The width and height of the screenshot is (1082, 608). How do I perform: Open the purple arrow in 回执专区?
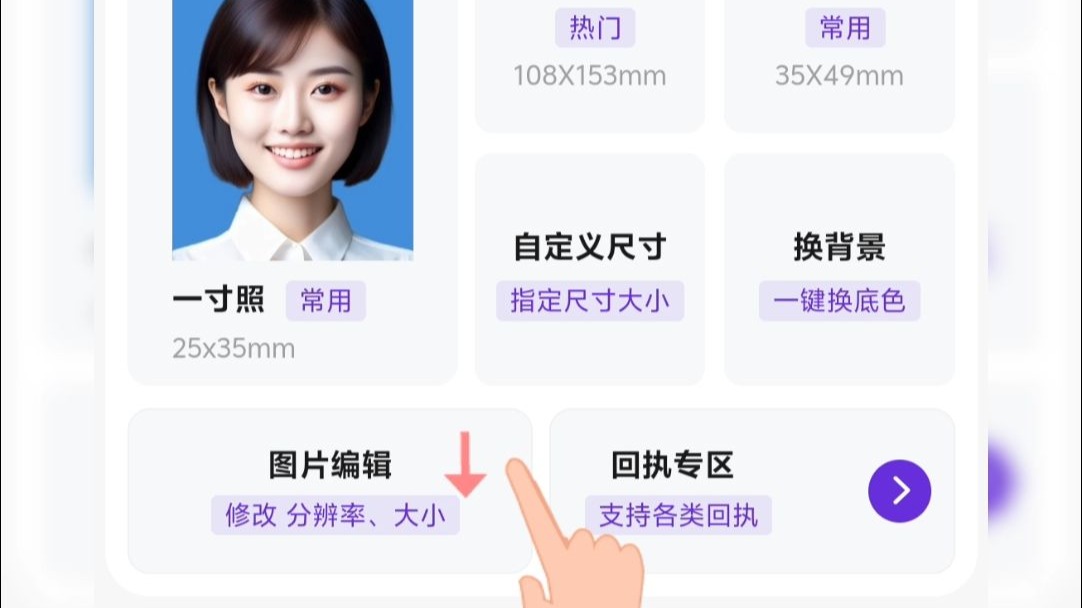(899, 491)
